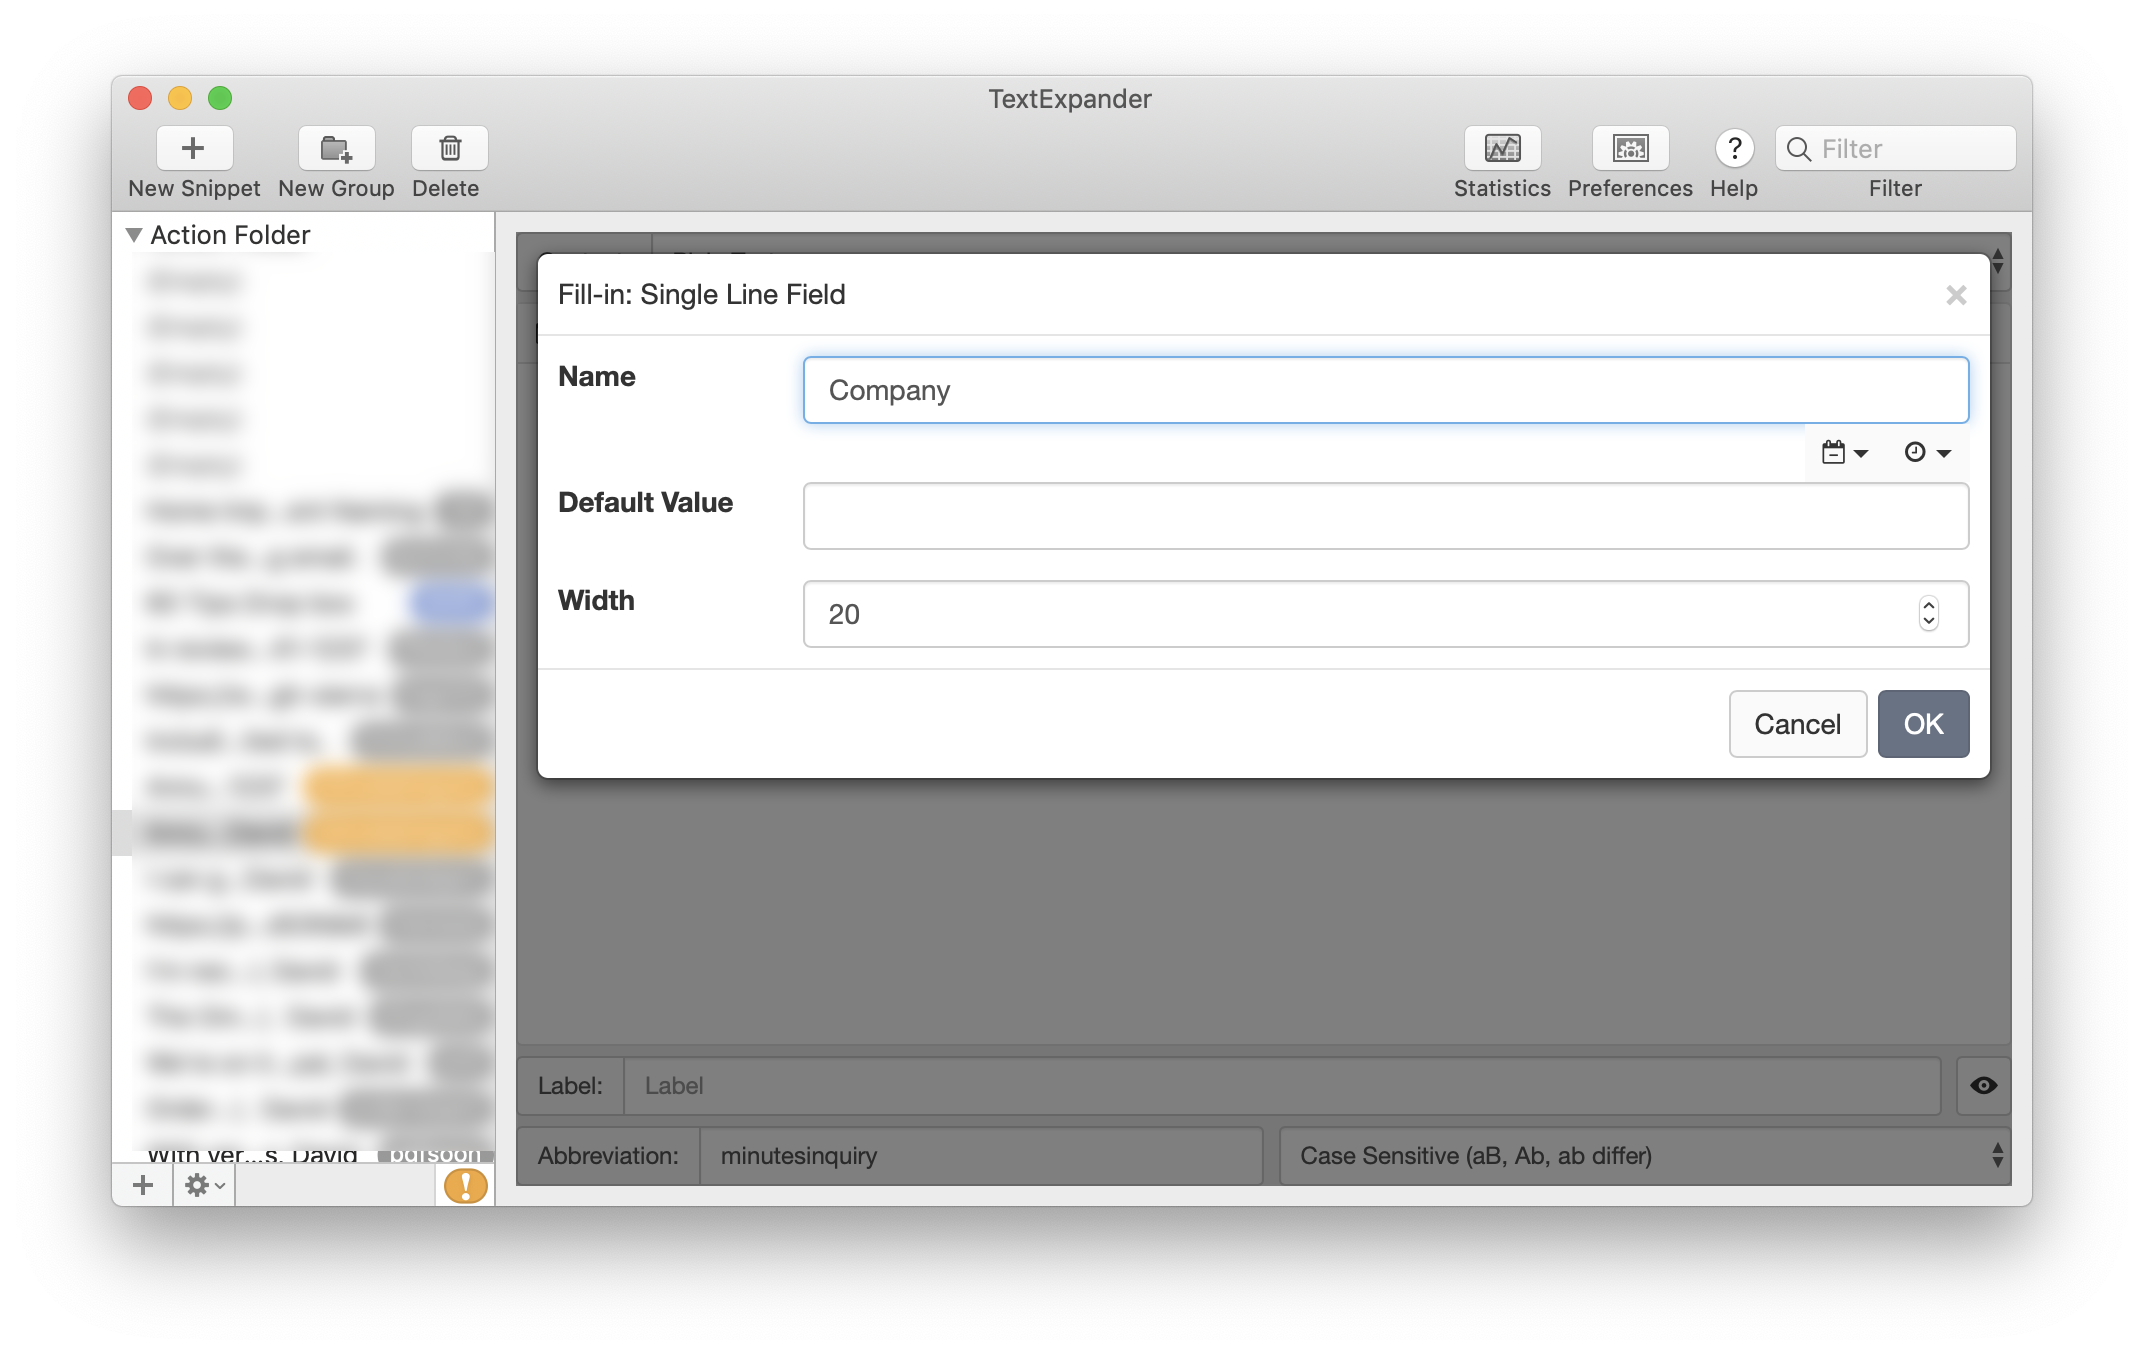Click the Cancel button

[1797, 724]
